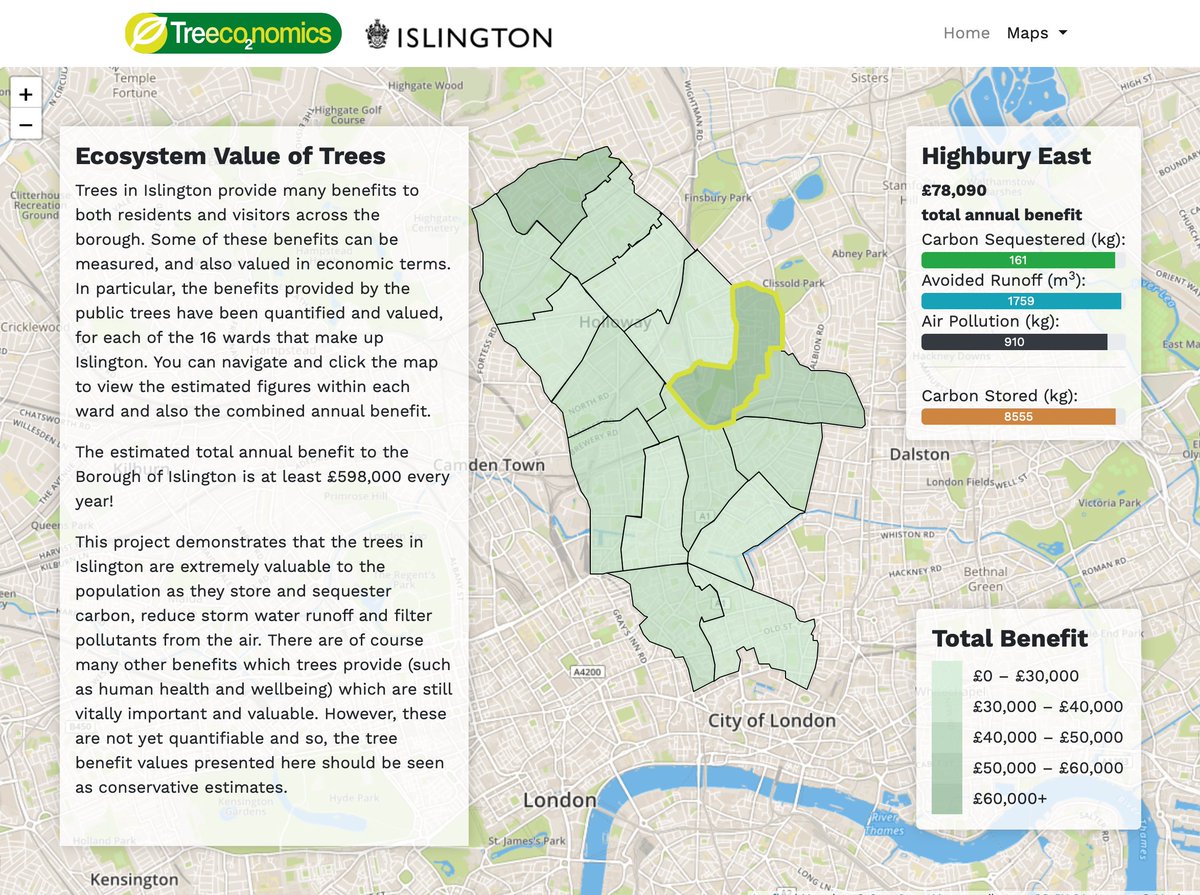Click the Finsbury Park map label
The height and width of the screenshot is (895, 1200).
pyautogui.click(x=717, y=198)
